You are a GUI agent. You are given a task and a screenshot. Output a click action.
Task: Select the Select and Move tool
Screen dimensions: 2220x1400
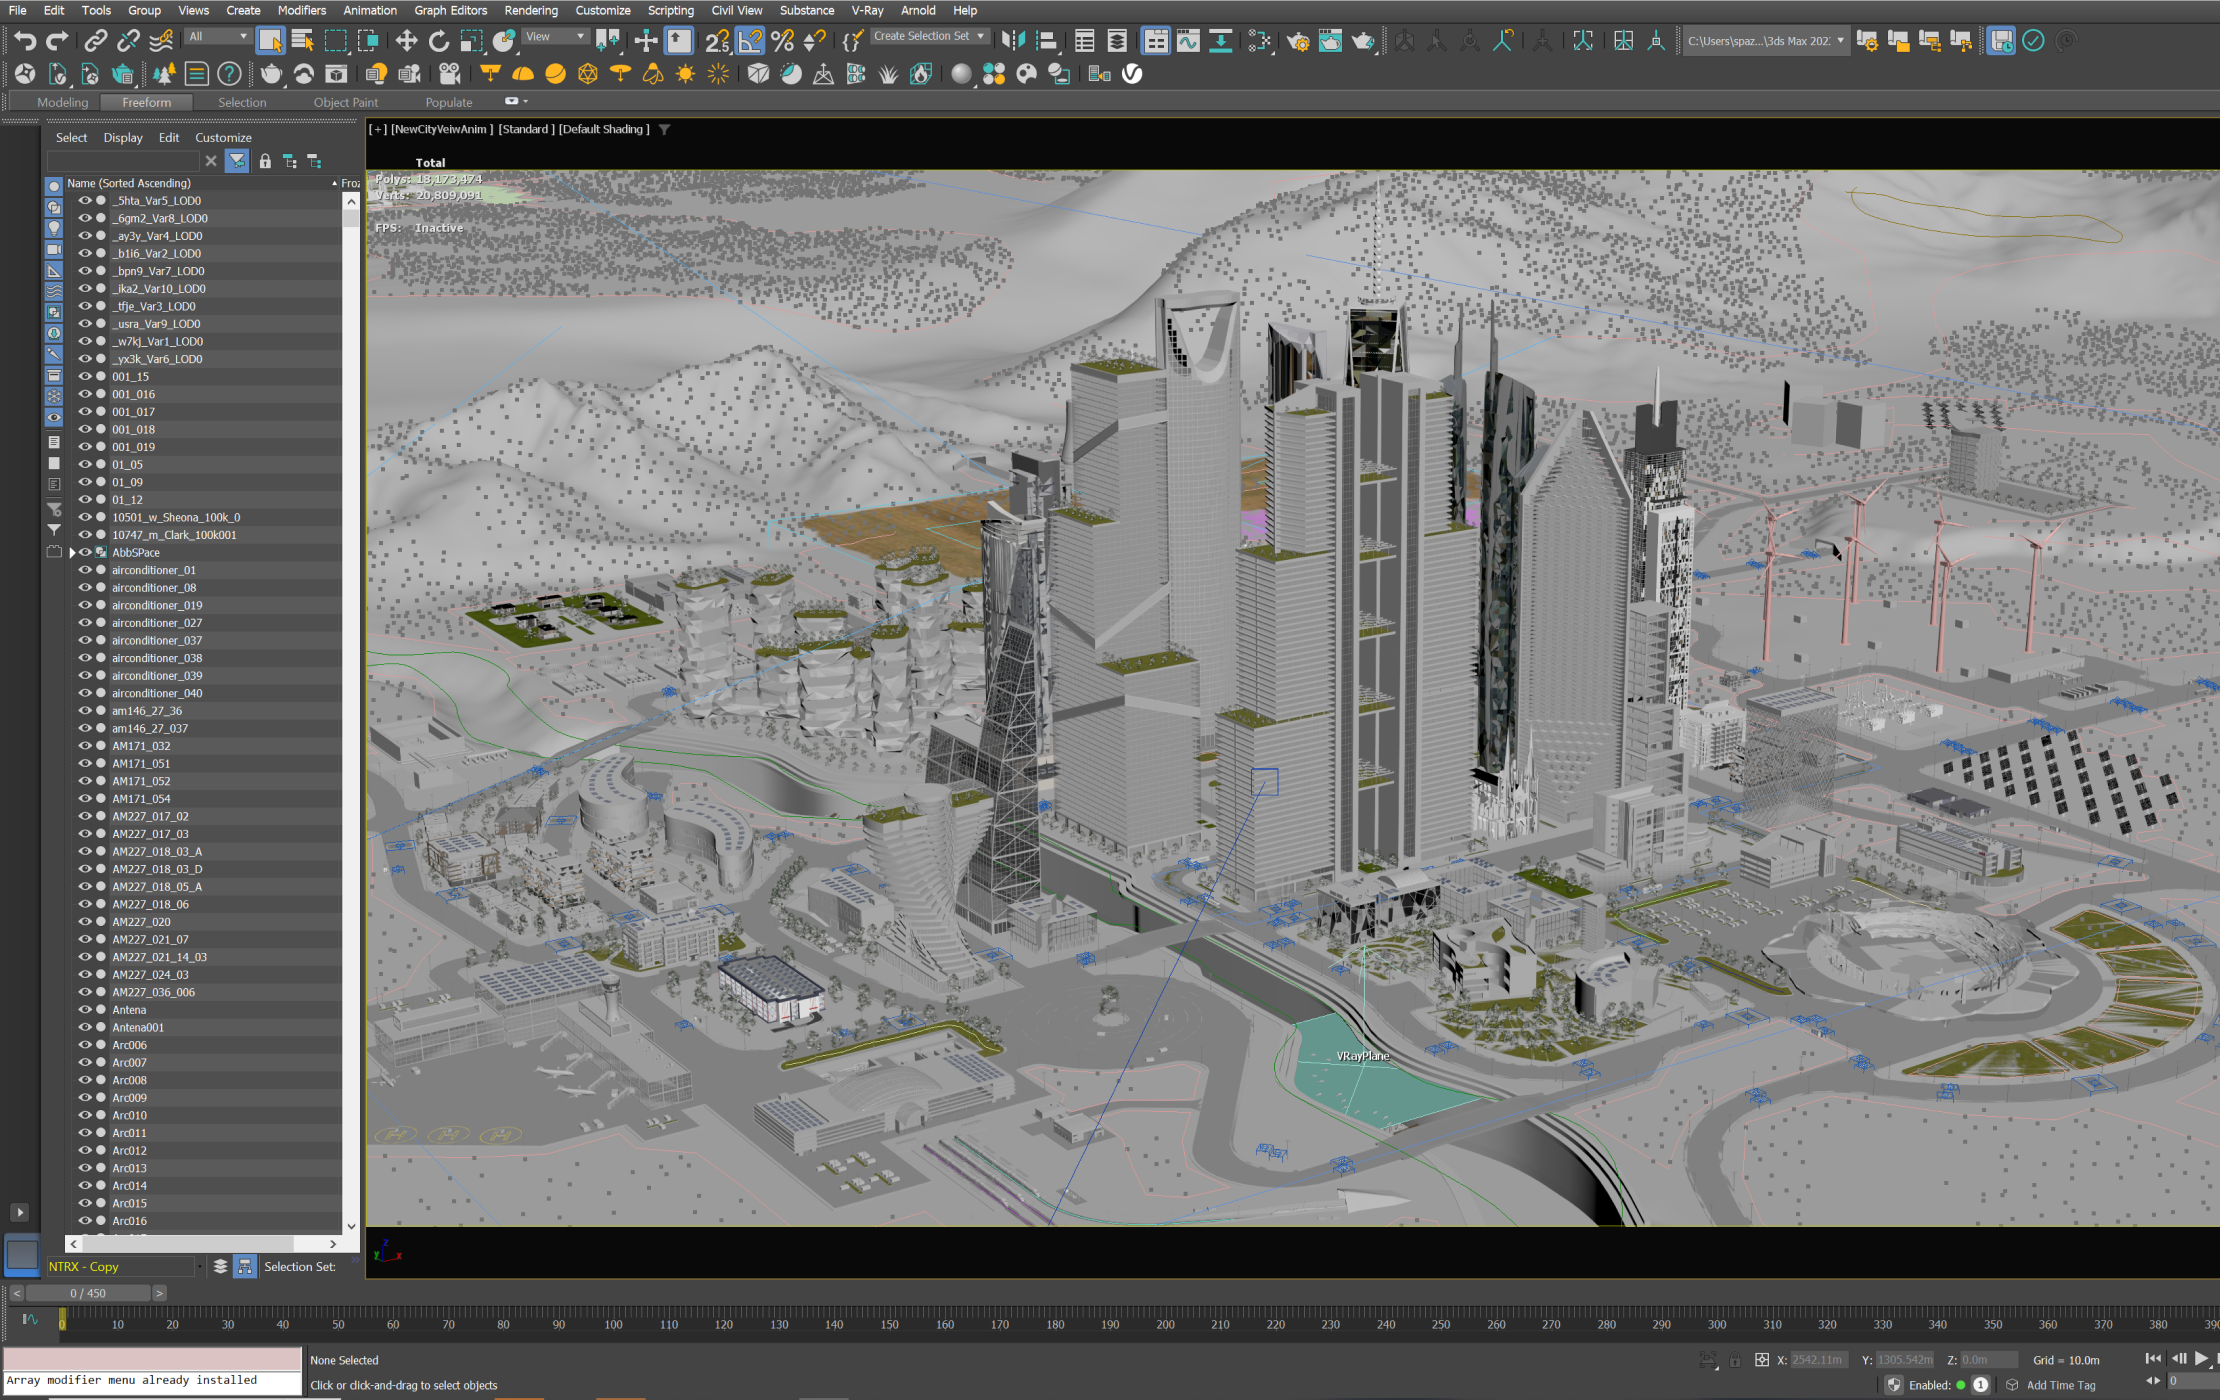click(406, 41)
